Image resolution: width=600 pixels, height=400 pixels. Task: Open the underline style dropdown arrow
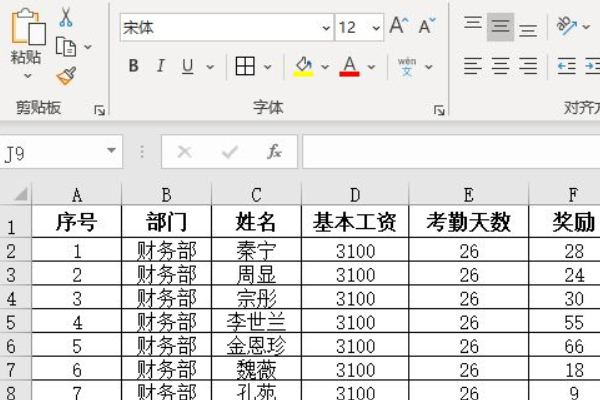(210, 67)
